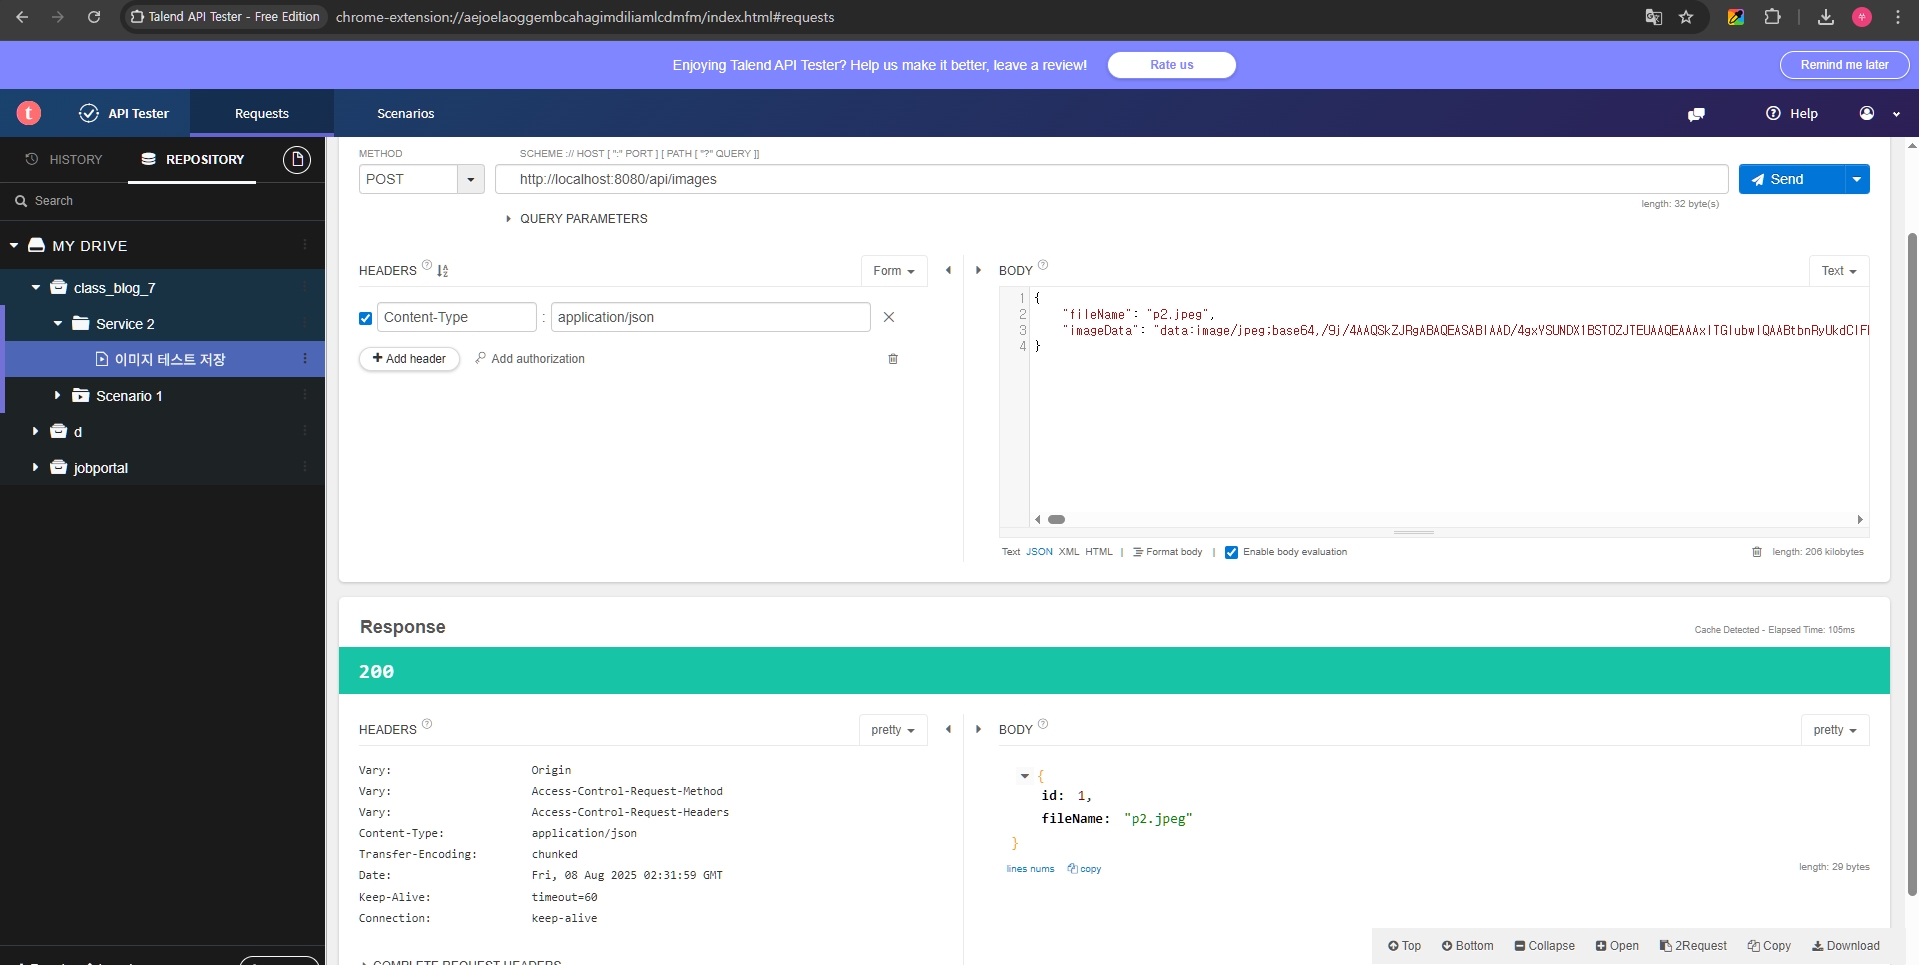This screenshot has height=965, width=1919.
Task: Select XML body format mode
Action: [x=1069, y=552]
